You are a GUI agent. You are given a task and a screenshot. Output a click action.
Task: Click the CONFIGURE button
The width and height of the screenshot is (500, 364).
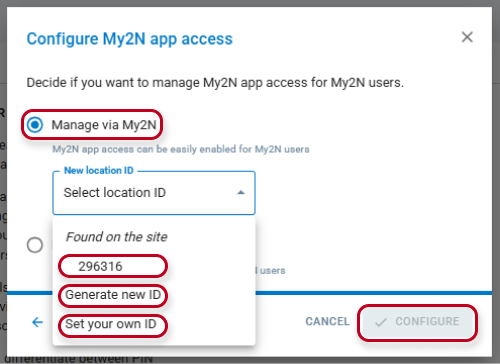tap(417, 322)
